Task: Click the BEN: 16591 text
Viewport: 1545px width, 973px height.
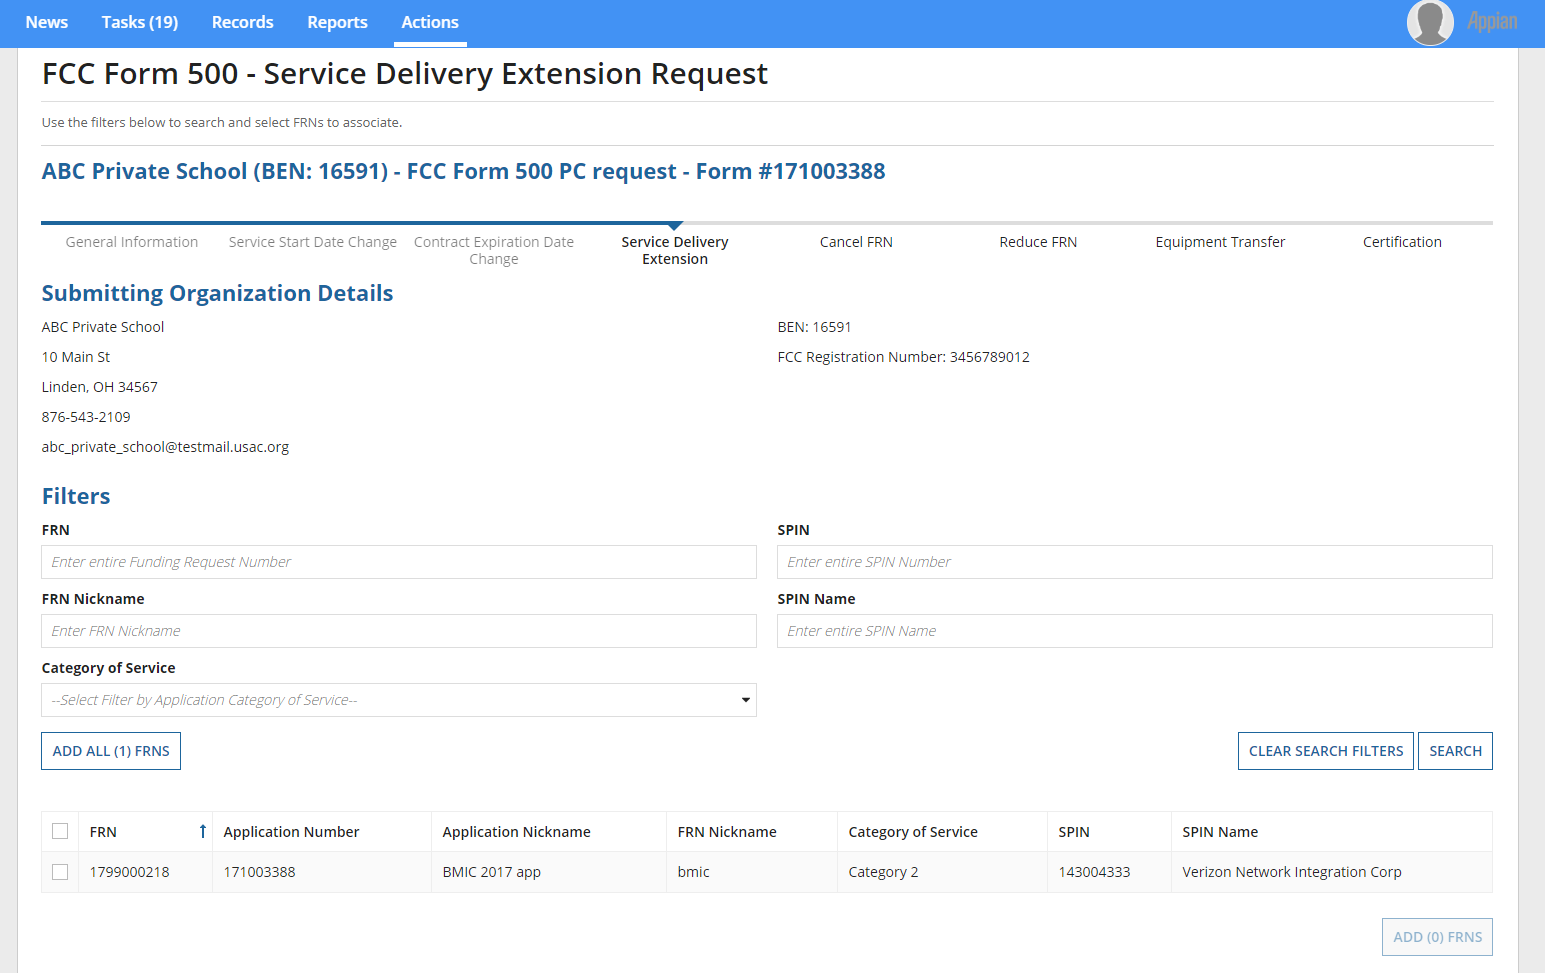Action: pos(814,327)
